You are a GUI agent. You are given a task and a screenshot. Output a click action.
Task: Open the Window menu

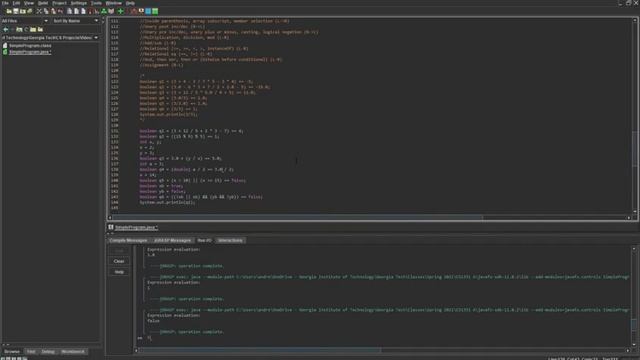[x=114, y=3]
